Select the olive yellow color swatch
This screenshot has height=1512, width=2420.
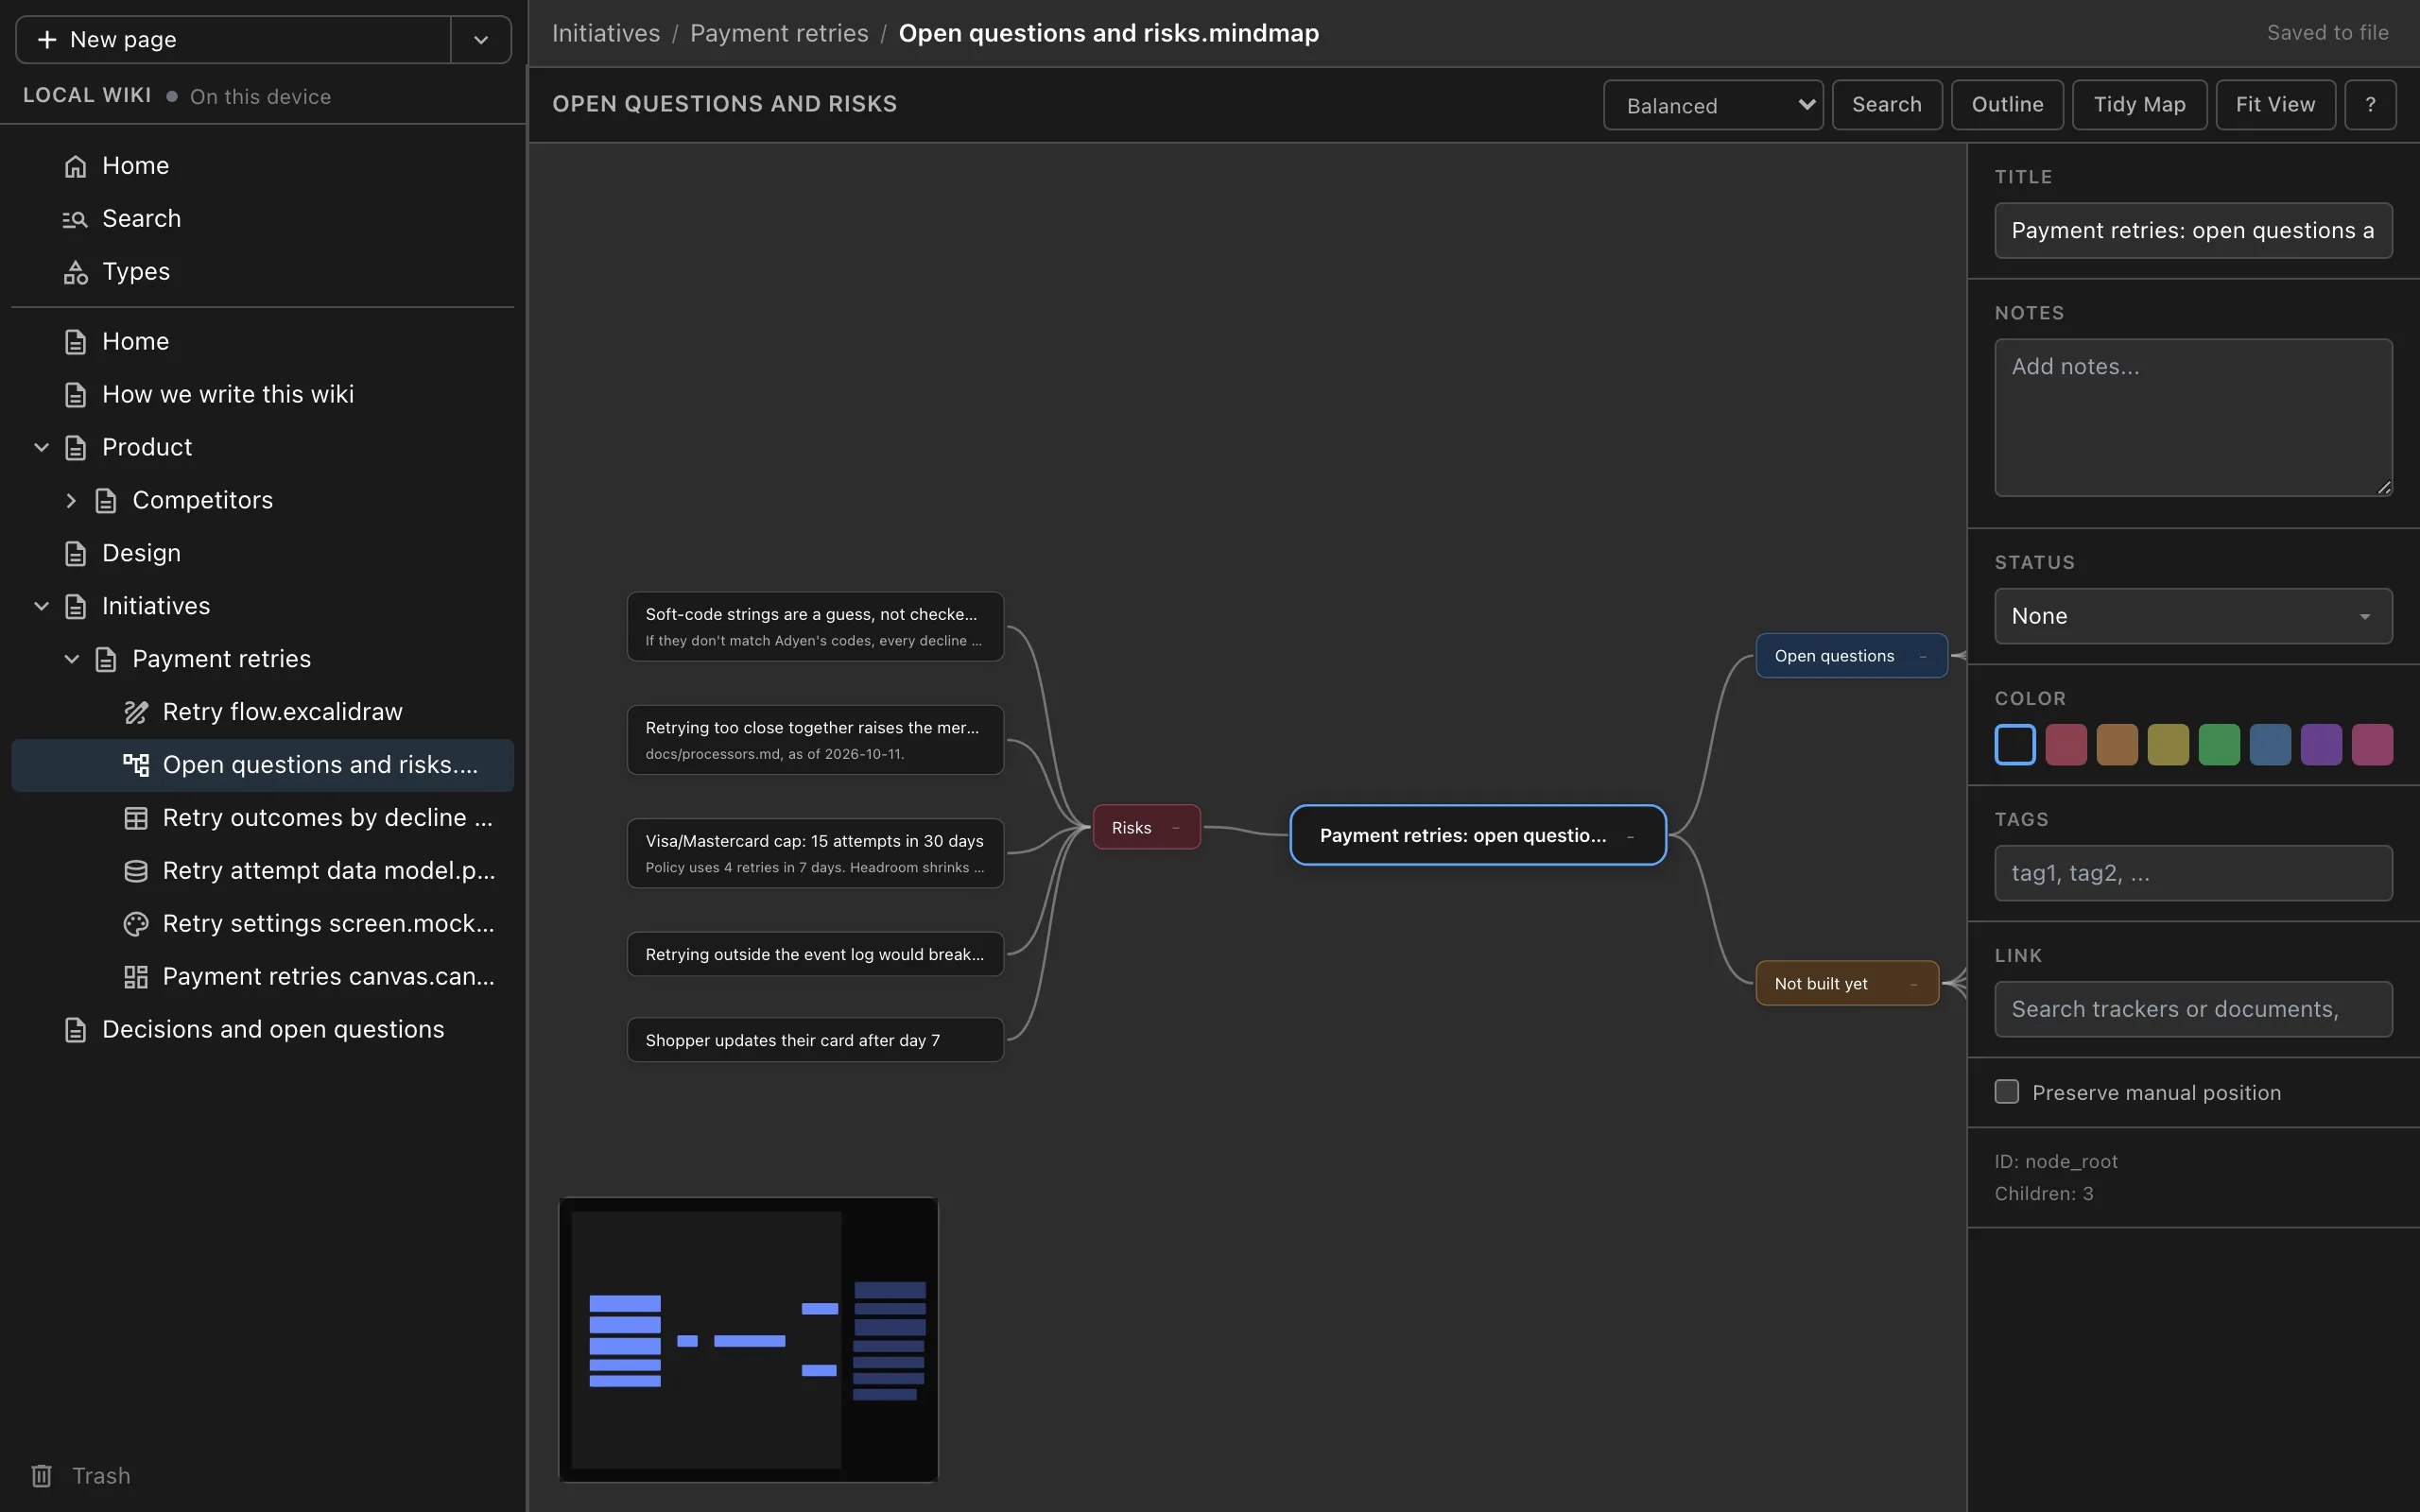(2168, 745)
